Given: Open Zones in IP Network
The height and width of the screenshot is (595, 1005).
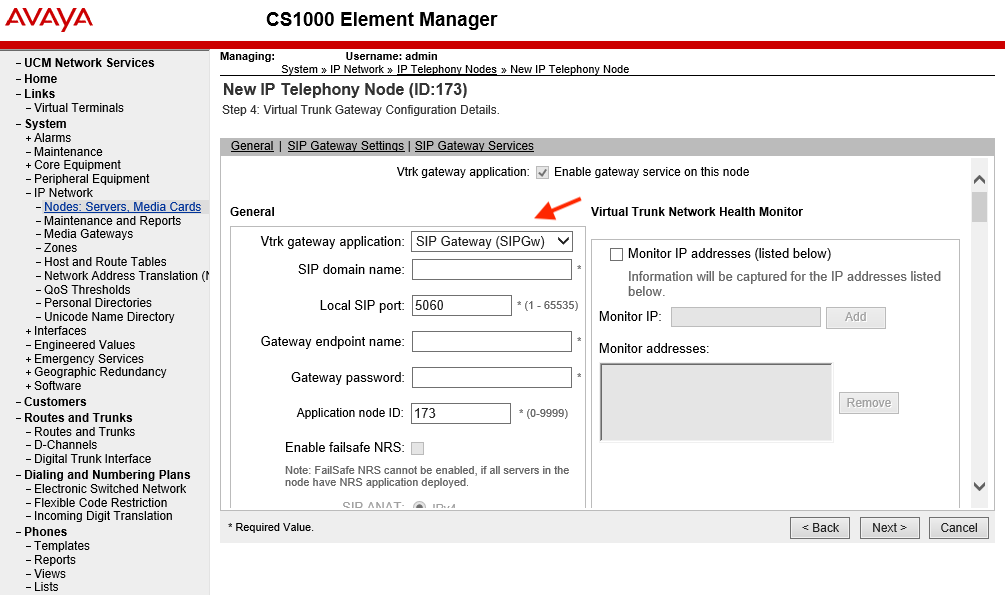Looking at the screenshot, I should [x=60, y=248].
